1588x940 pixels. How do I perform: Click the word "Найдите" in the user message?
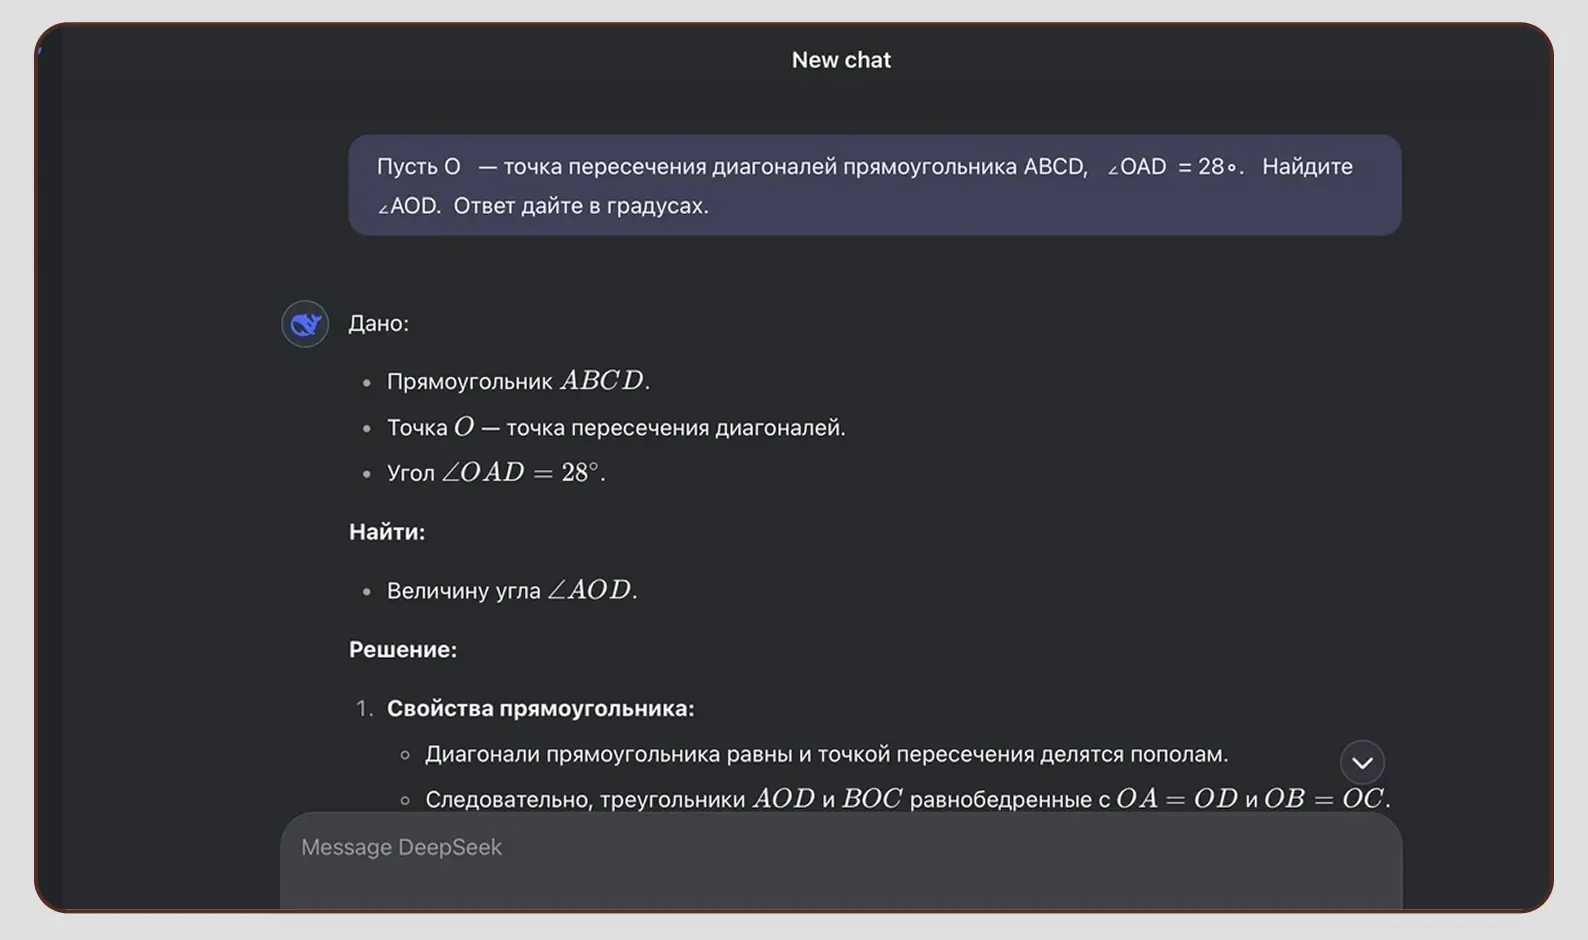pos(1307,167)
